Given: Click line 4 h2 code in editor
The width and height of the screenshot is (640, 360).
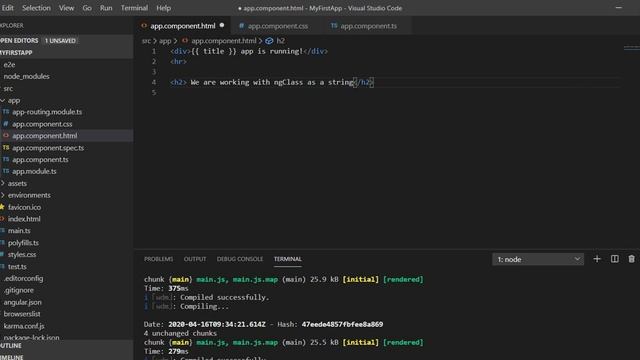Looking at the screenshot, I should click(x=271, y=82).
